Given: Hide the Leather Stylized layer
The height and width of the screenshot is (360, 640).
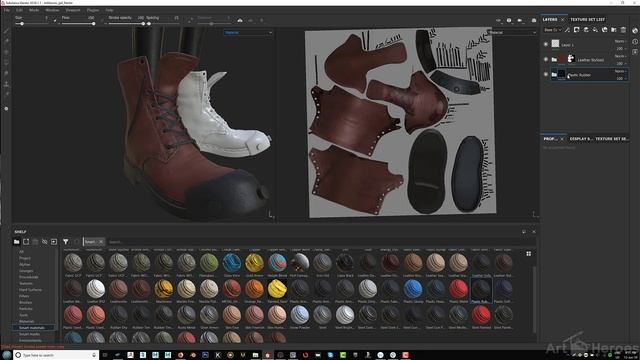Looking at the screenshot, I should tap(546, 59).
